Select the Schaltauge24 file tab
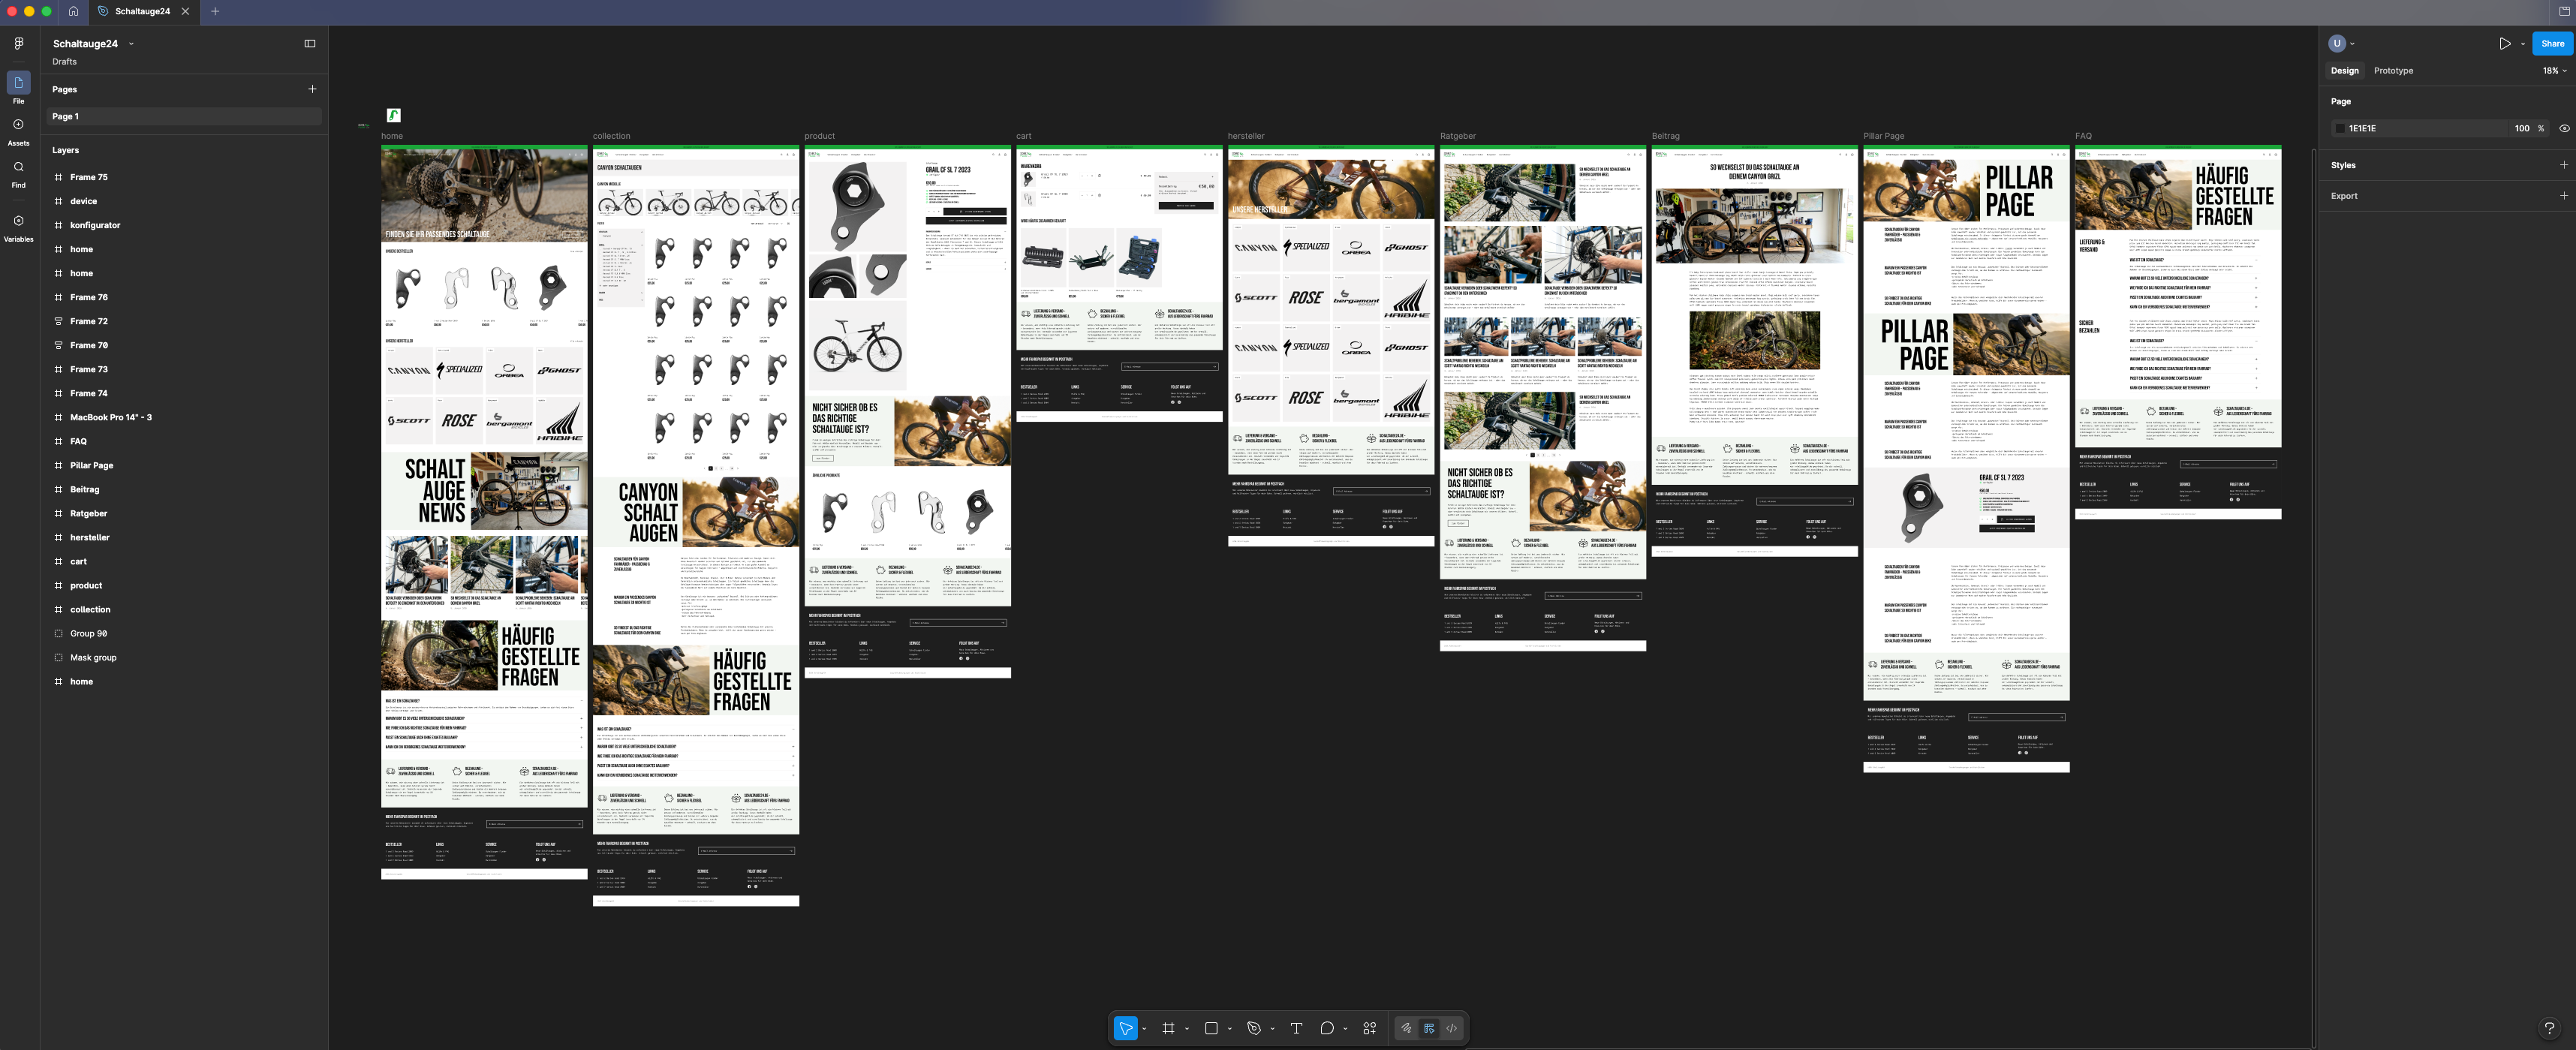This screenshot has width=2576, height=1050. [141, 11]
